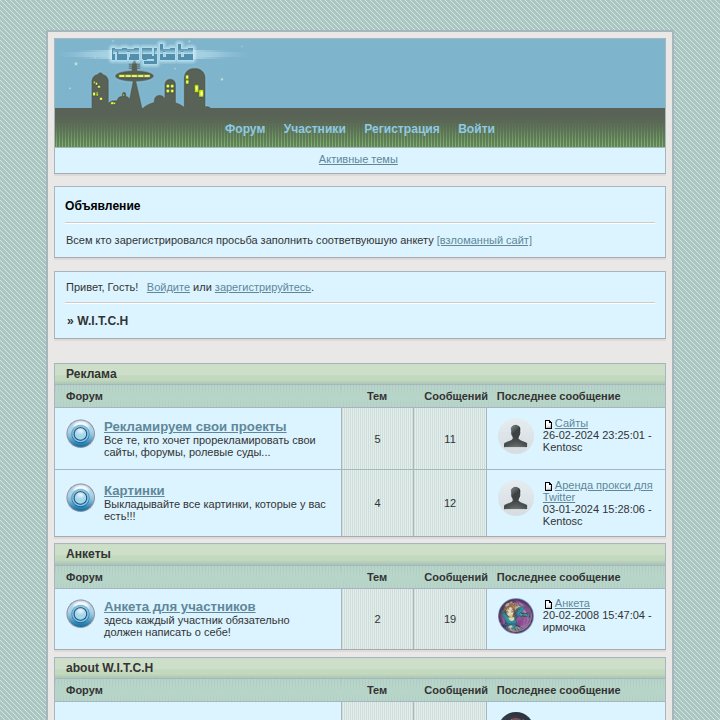Open the Форум navigation menu item

(x=245, y=129)
